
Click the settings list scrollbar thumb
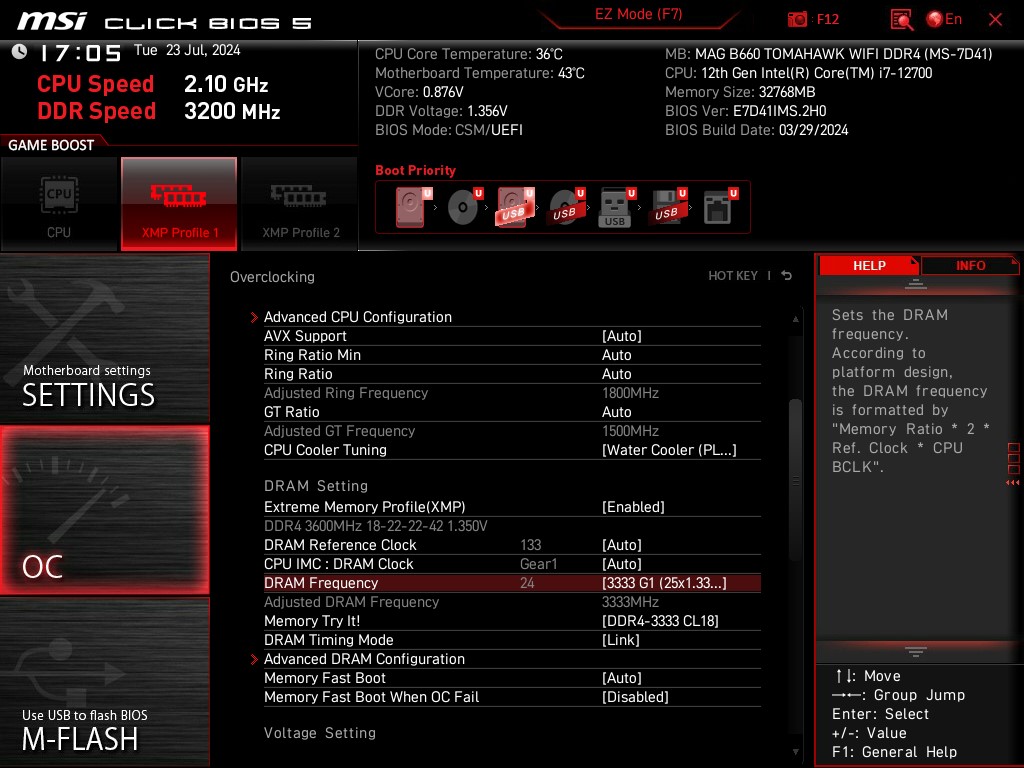pyautogui.click(x=795, y=480)
